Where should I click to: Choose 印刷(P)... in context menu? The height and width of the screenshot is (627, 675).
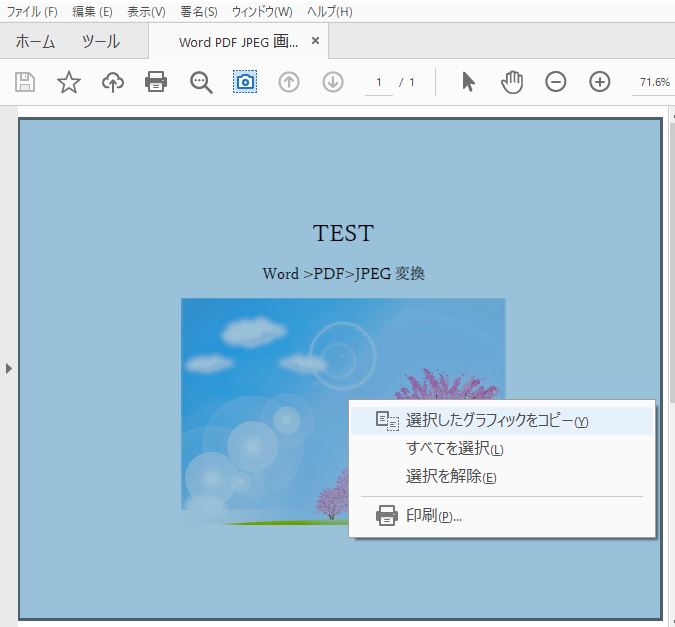click(502, 515)
